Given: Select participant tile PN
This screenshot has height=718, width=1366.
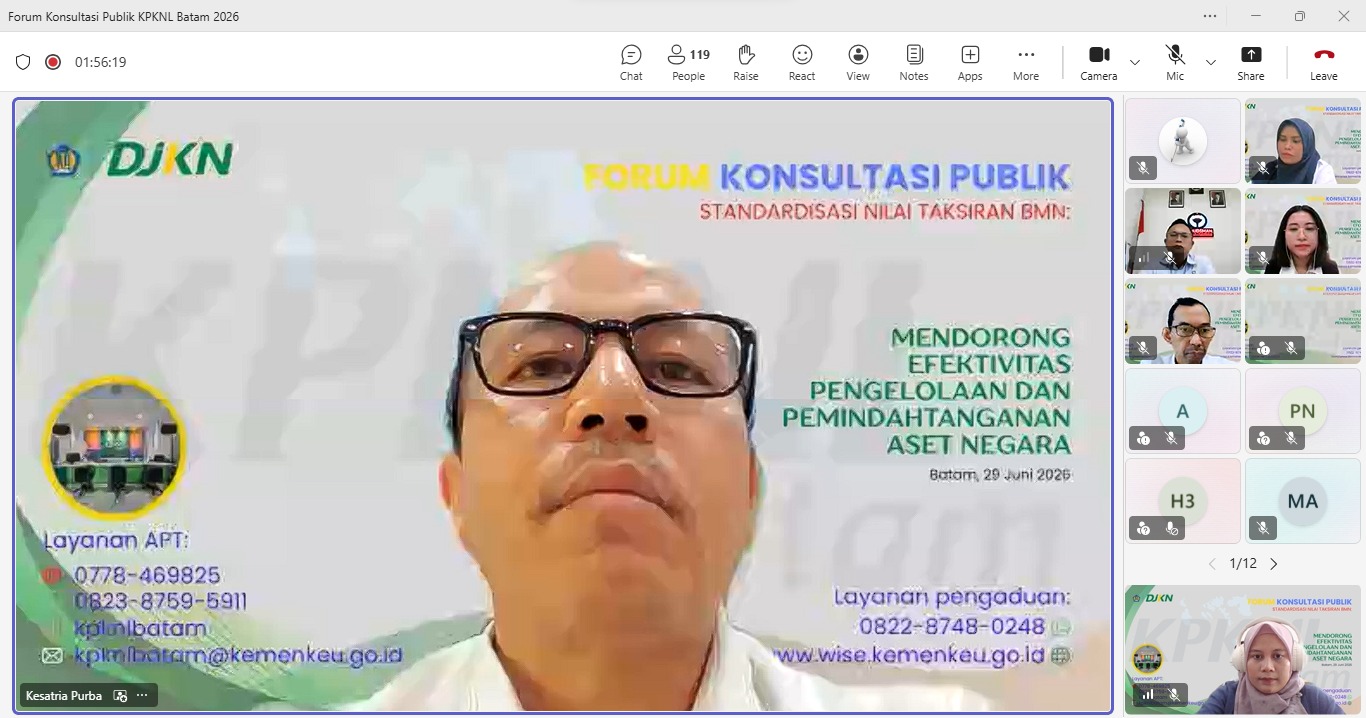Looking at the screenshot, I should (x=1302, y=411).
